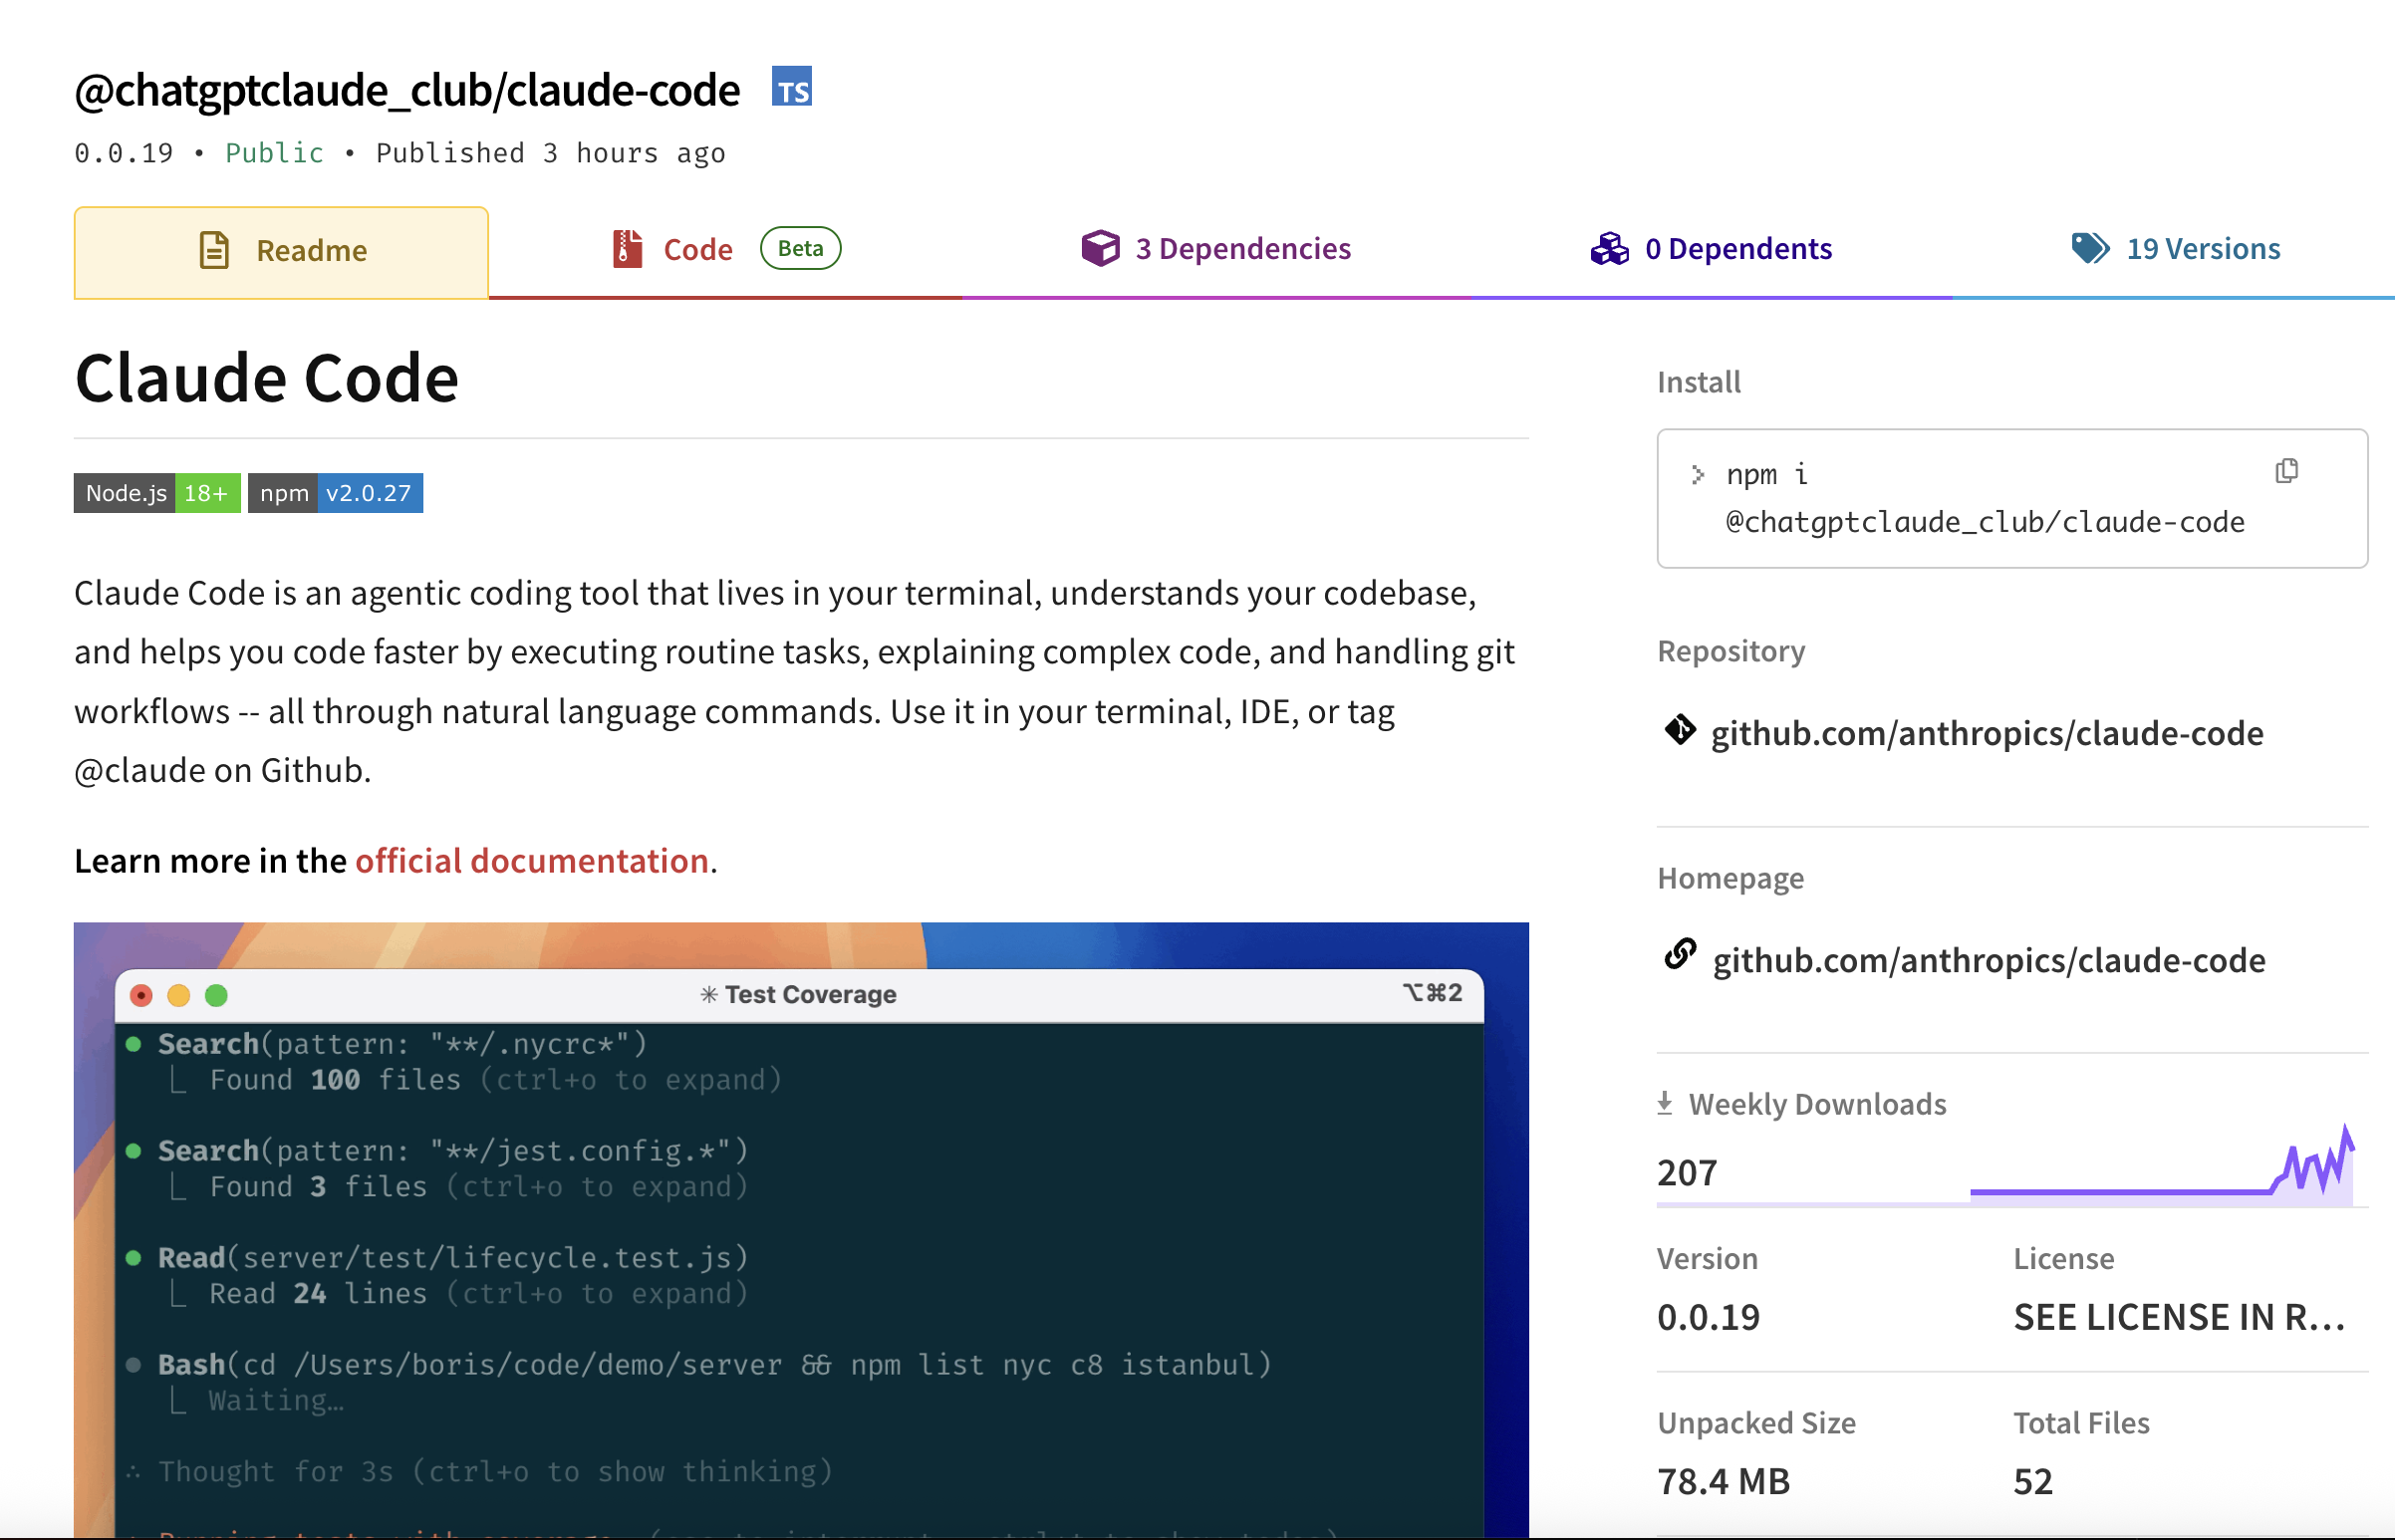This screenshot has height=1540, width=2395.
Task: Click the Test Coverage terminal screenshot
Action: point(800,1230)
